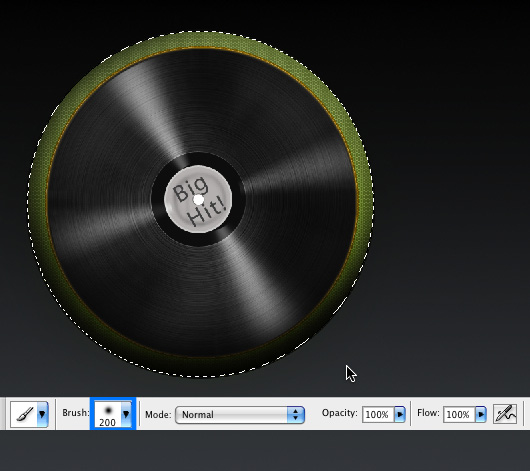Click the white spindle hole on record
This screenshot has height=471, width=530.
(198, 200)
